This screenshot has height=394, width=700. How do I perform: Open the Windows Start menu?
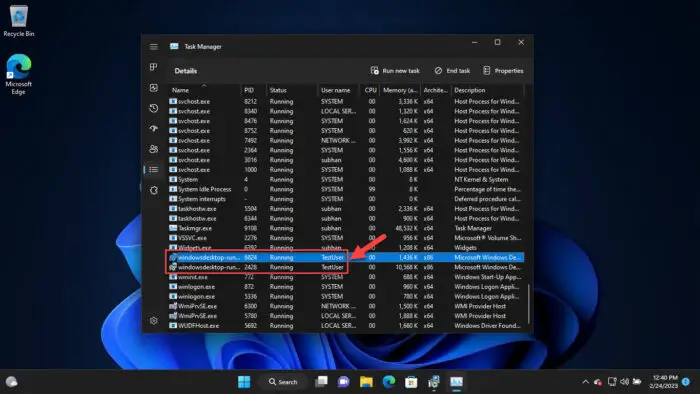[x=244, y=382]
